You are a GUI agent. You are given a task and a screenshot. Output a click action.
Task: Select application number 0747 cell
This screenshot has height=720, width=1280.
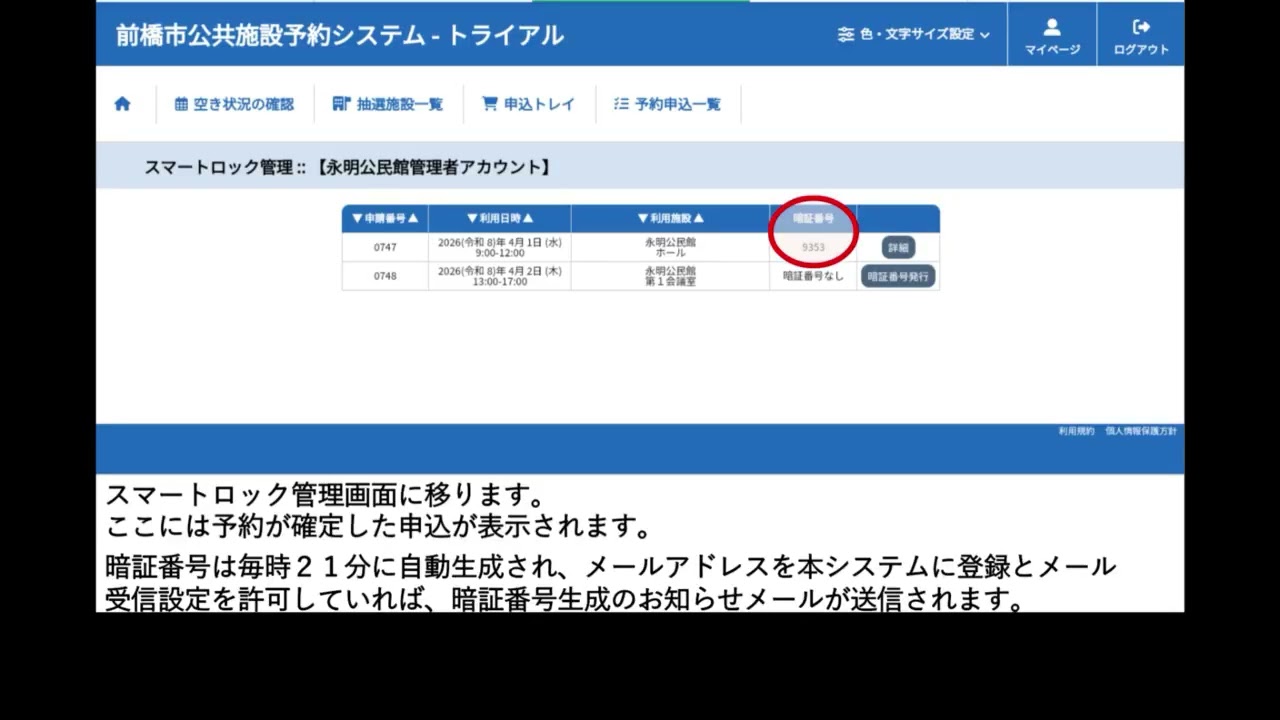coord(385,247)
